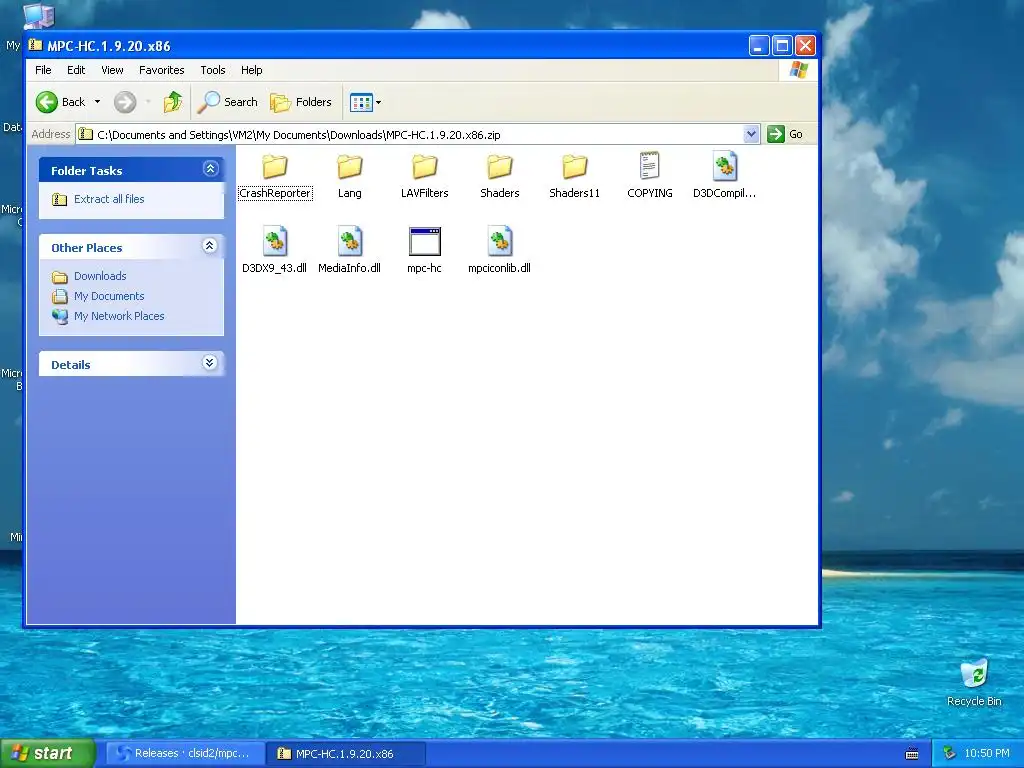This screenshot has height=768, width=1024.
Task: Select the CrashReporter folder icon
Action: (274, 167)
